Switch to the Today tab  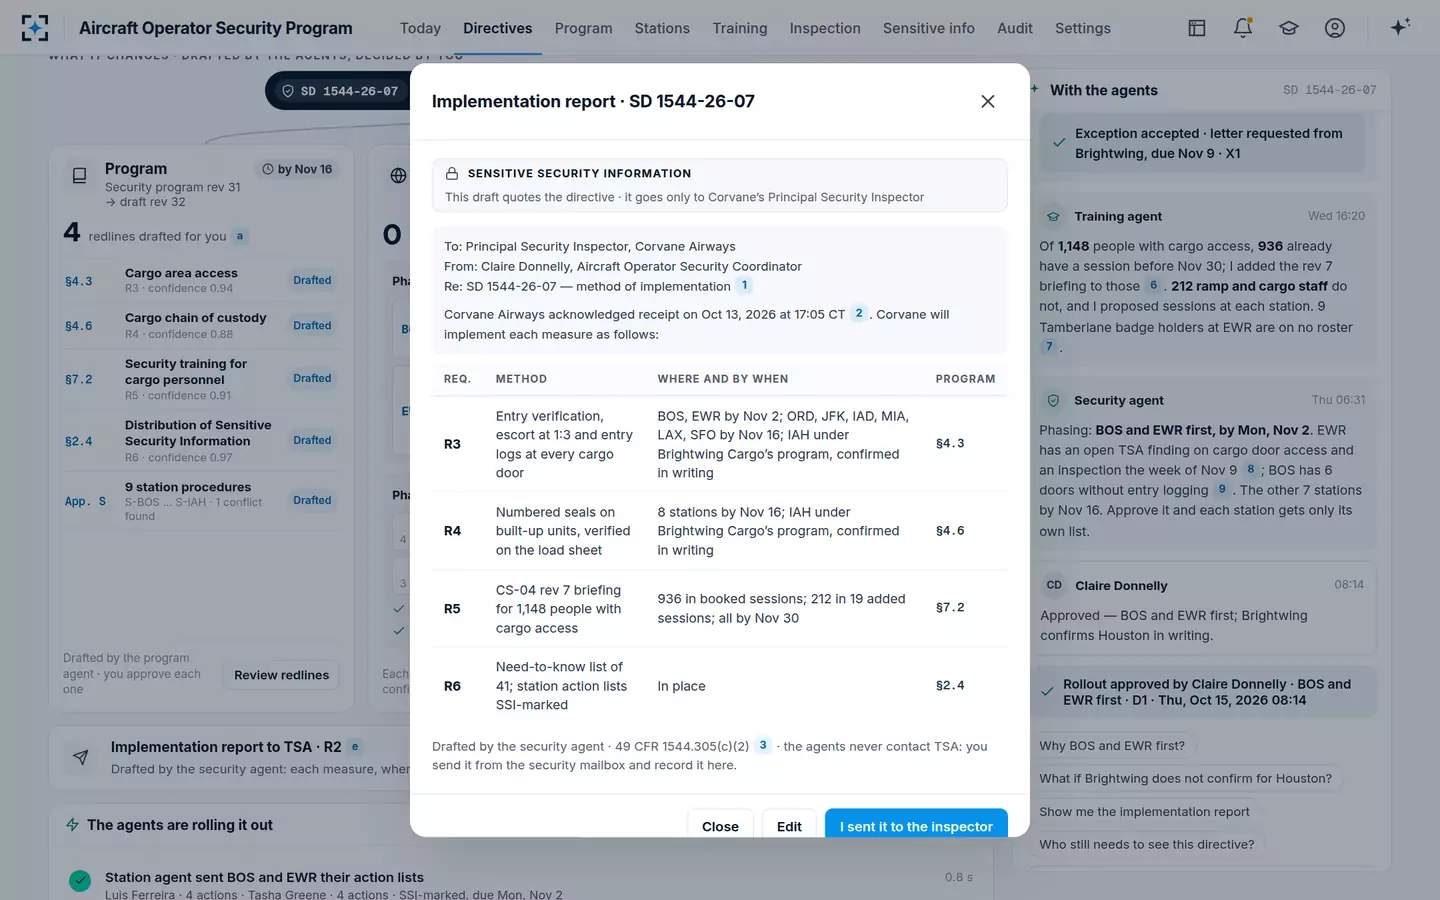420,28
